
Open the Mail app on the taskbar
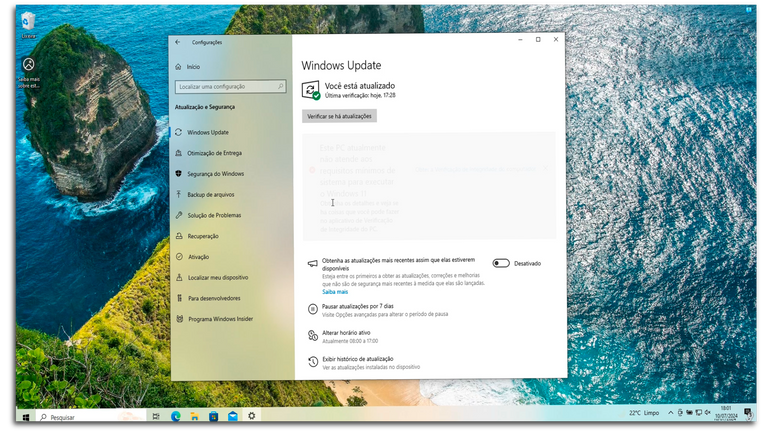pyautogui.click(x=233, y=416)
